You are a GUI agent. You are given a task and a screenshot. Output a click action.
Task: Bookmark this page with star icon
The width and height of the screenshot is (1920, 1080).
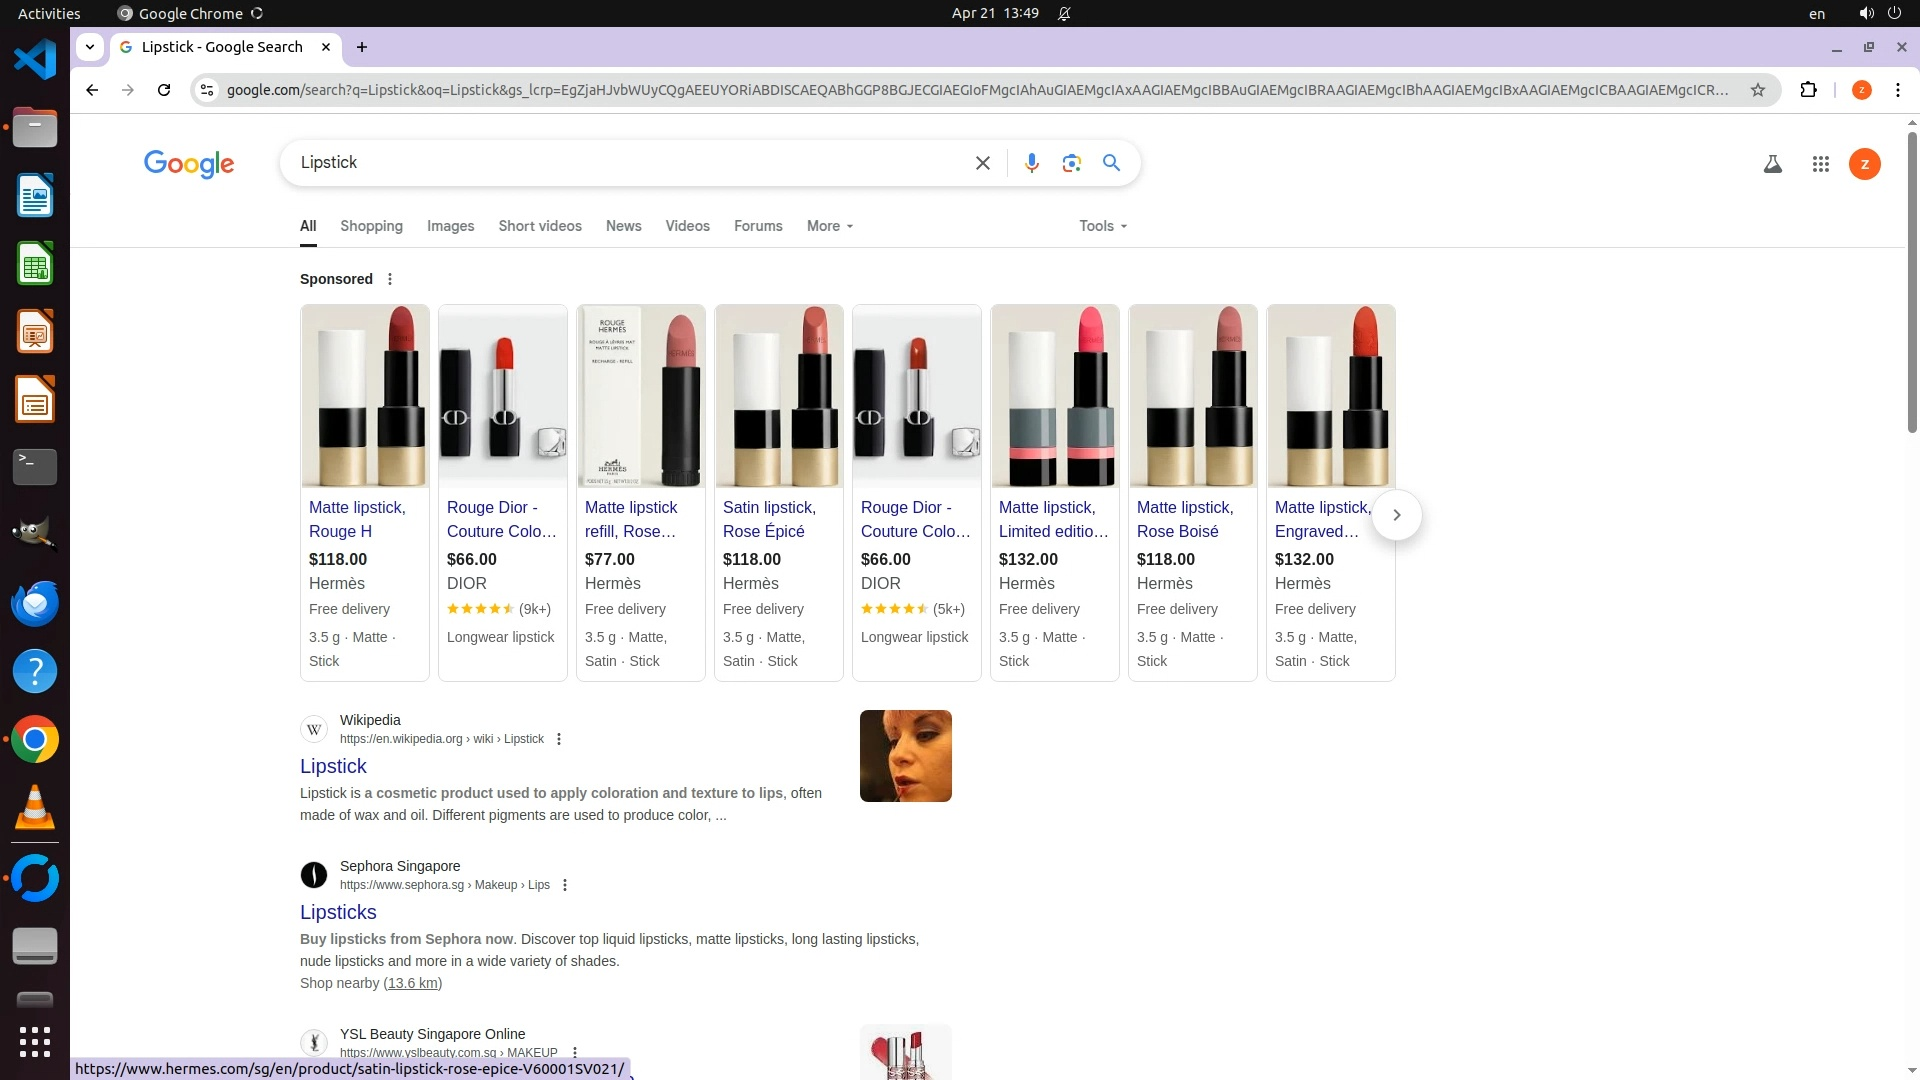point(1757,90)
